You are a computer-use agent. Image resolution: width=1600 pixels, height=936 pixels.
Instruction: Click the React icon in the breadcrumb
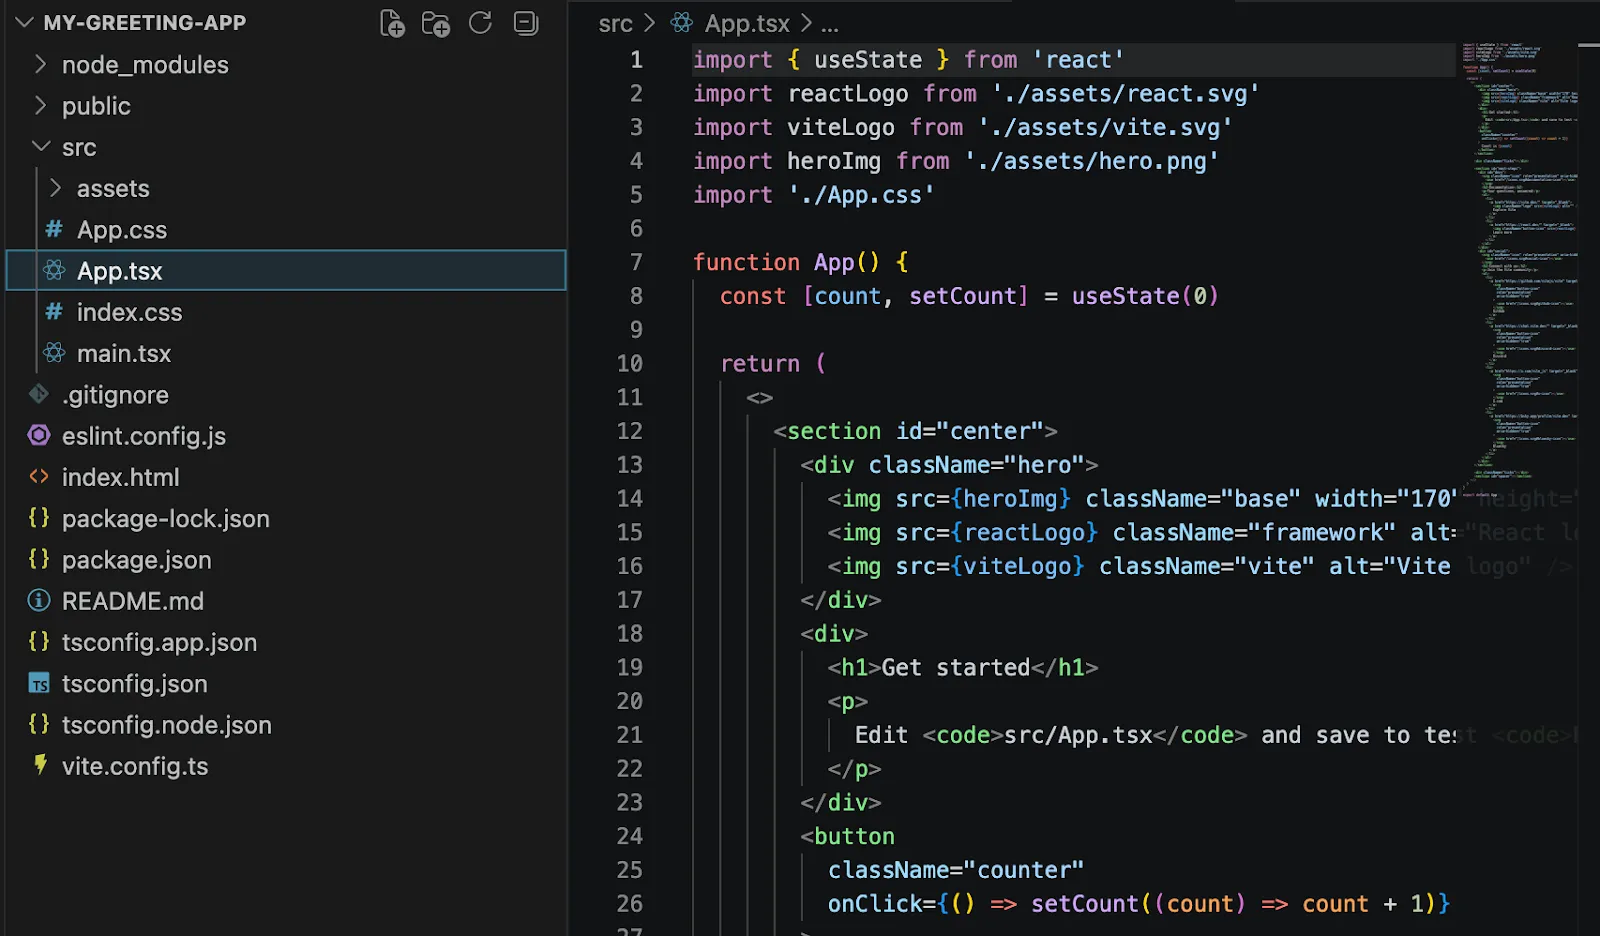tap(682, 22)
